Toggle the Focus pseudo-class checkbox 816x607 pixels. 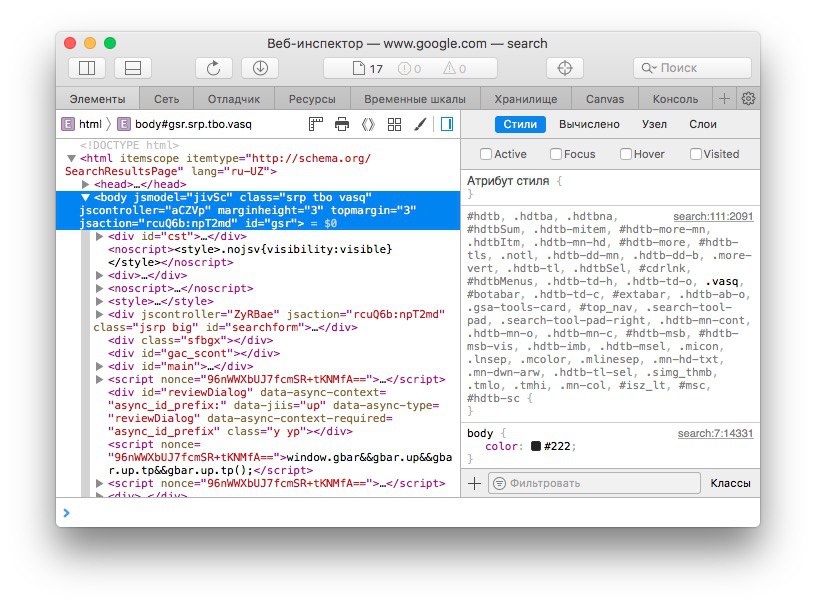pyautogui.click(x=556, y=154)
